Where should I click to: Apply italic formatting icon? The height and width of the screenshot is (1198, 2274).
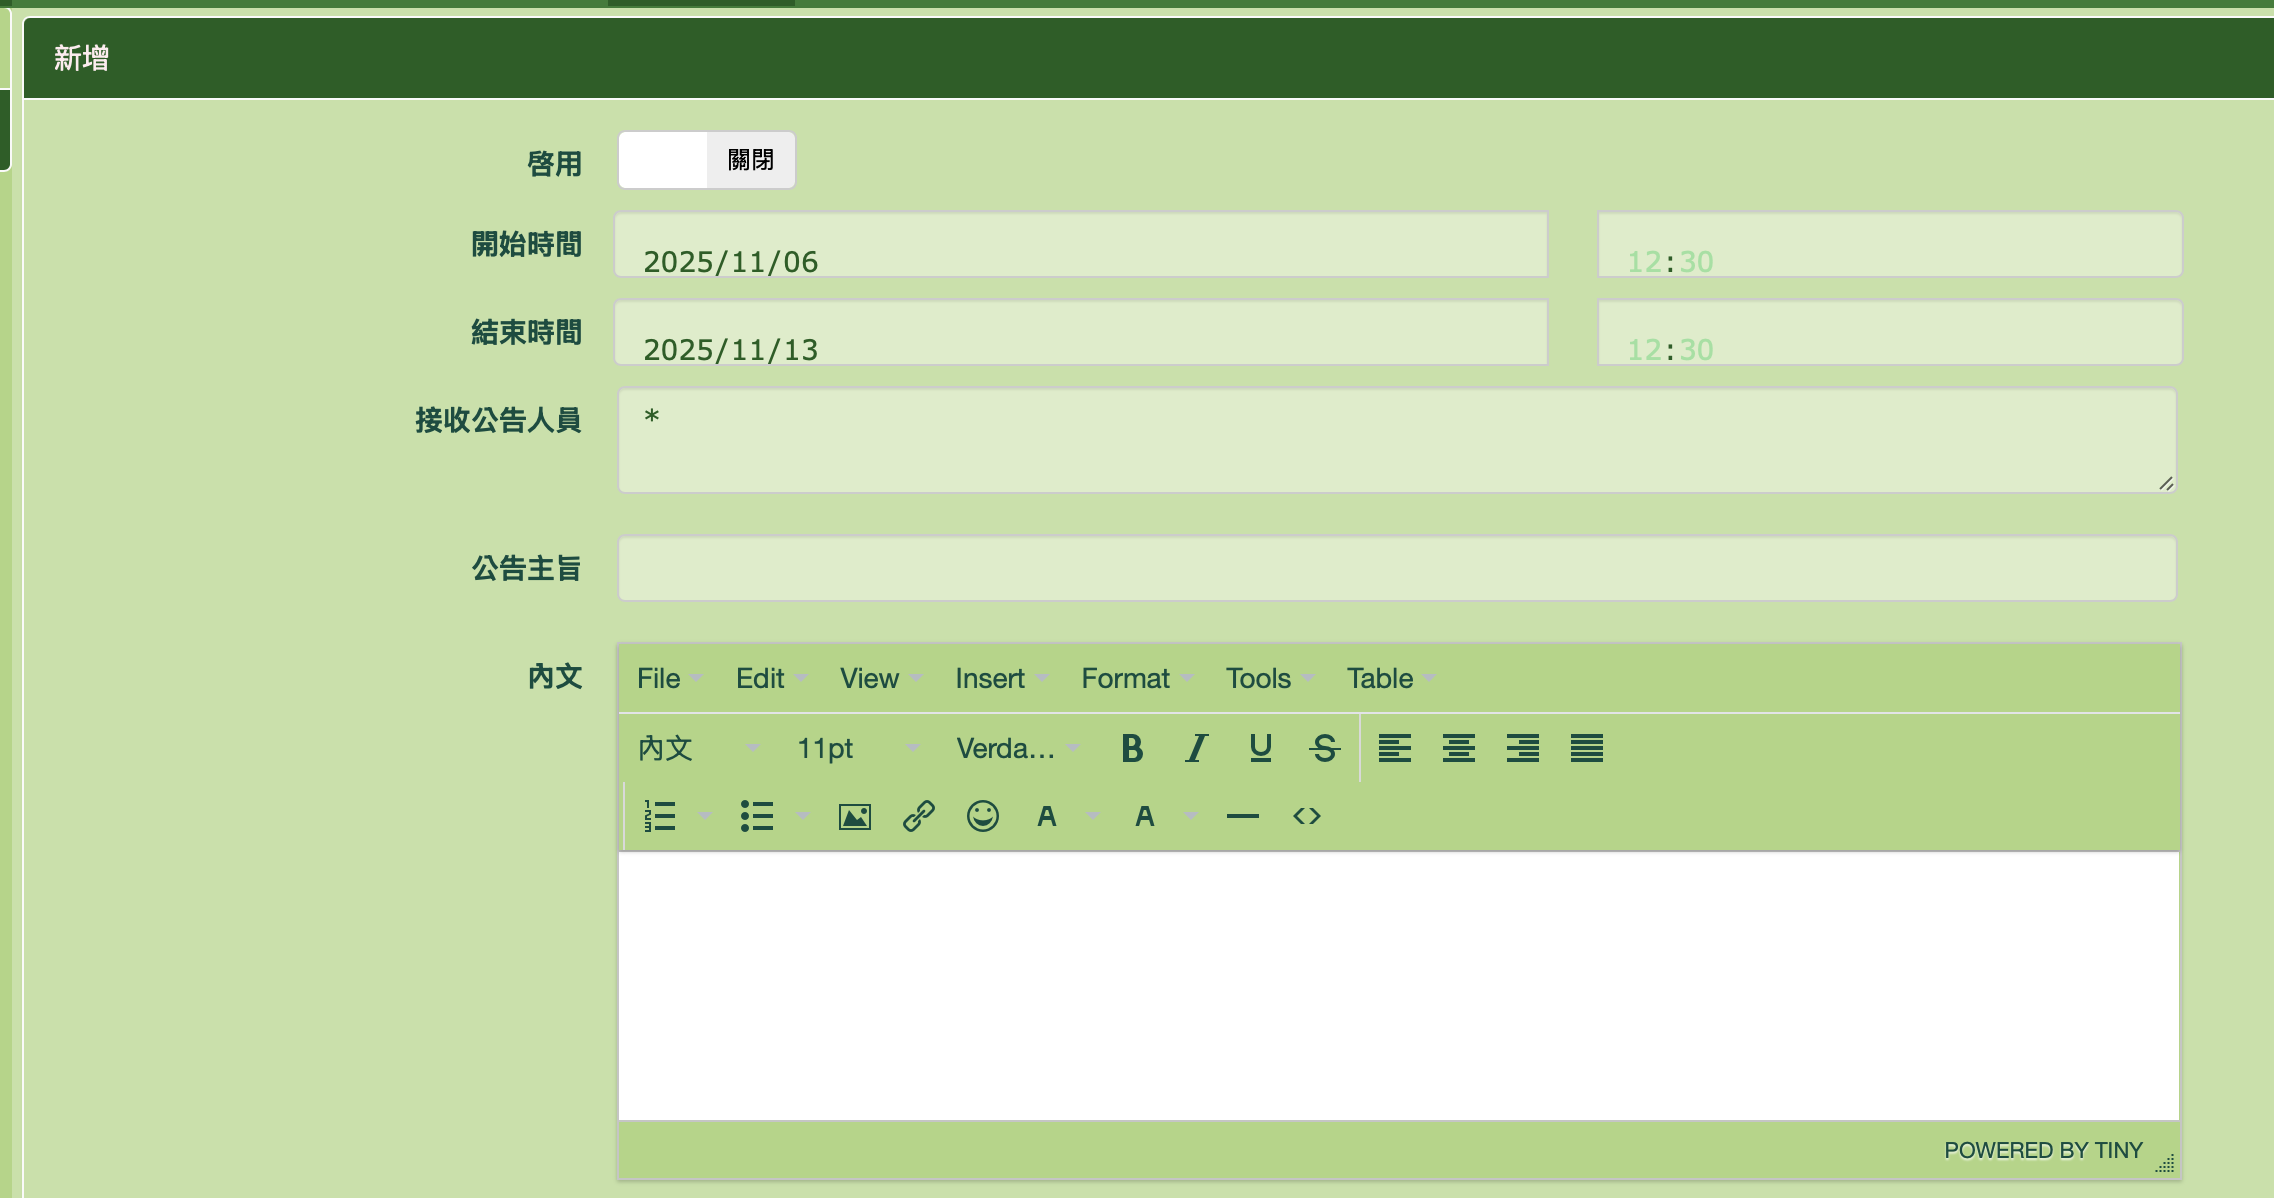tap(1196, 748)
